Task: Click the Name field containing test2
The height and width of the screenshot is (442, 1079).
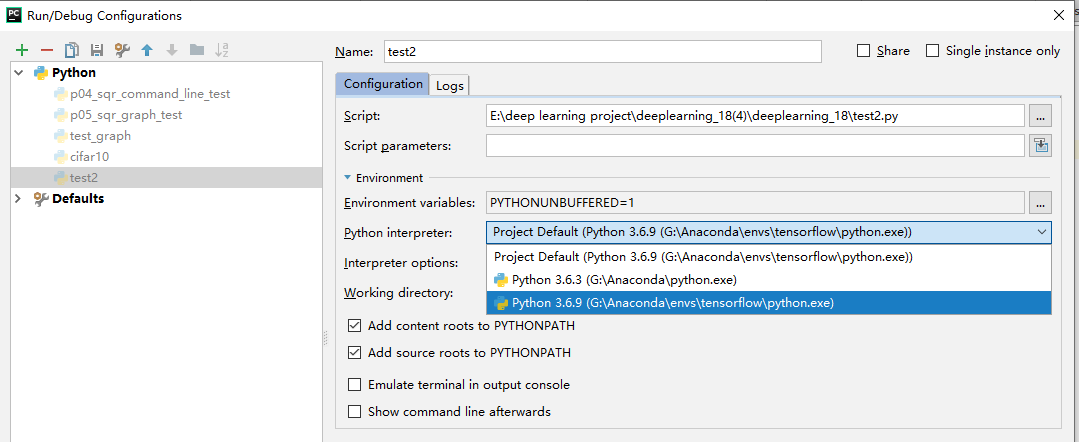Action: click(x=603, y=51)
